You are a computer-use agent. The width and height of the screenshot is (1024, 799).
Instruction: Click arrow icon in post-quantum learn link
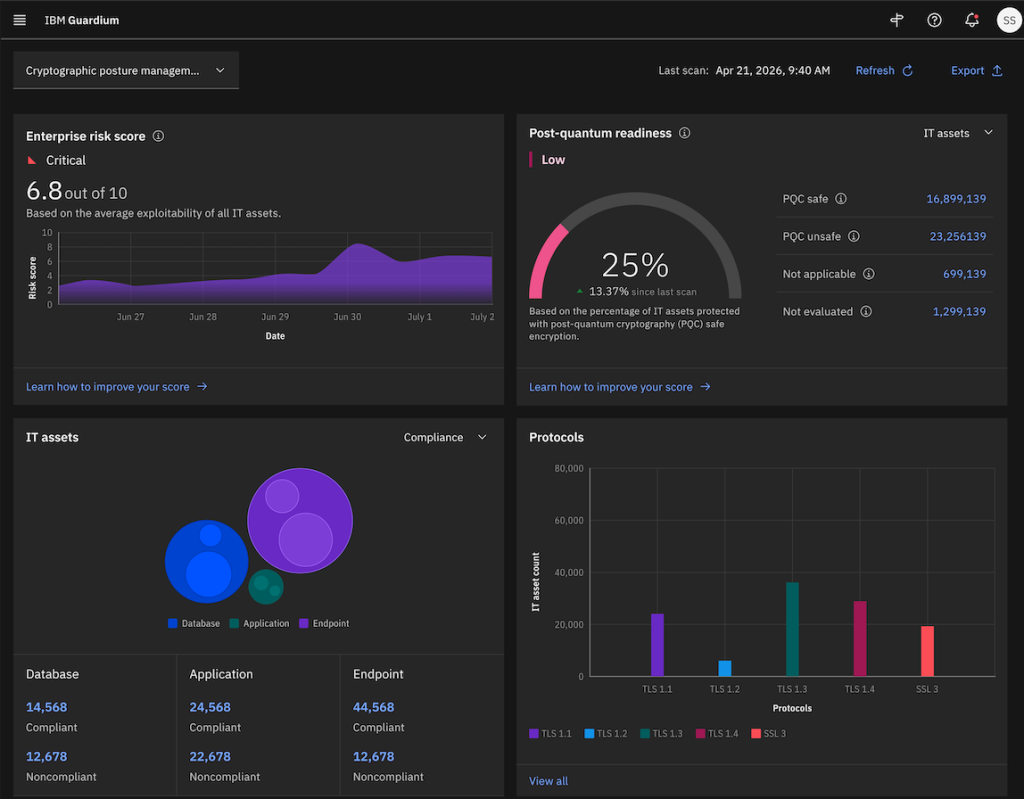pos(705,387)
